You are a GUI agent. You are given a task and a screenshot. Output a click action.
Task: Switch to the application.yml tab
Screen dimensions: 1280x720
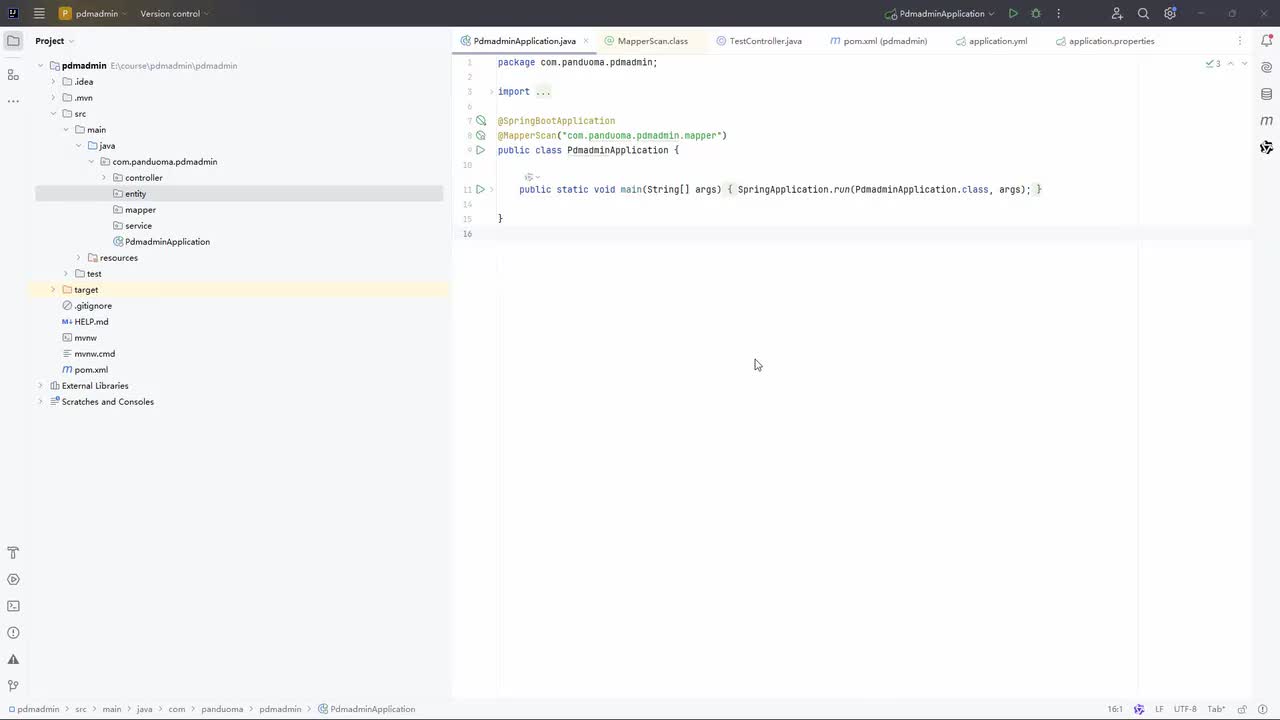(x=997, y=41)
